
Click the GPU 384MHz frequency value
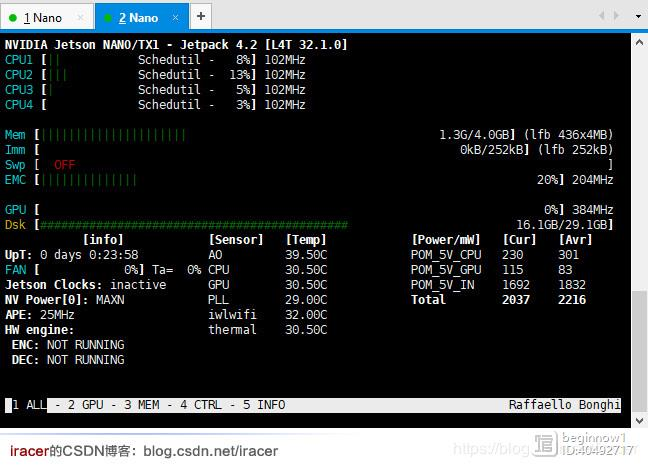pos(593,210)
